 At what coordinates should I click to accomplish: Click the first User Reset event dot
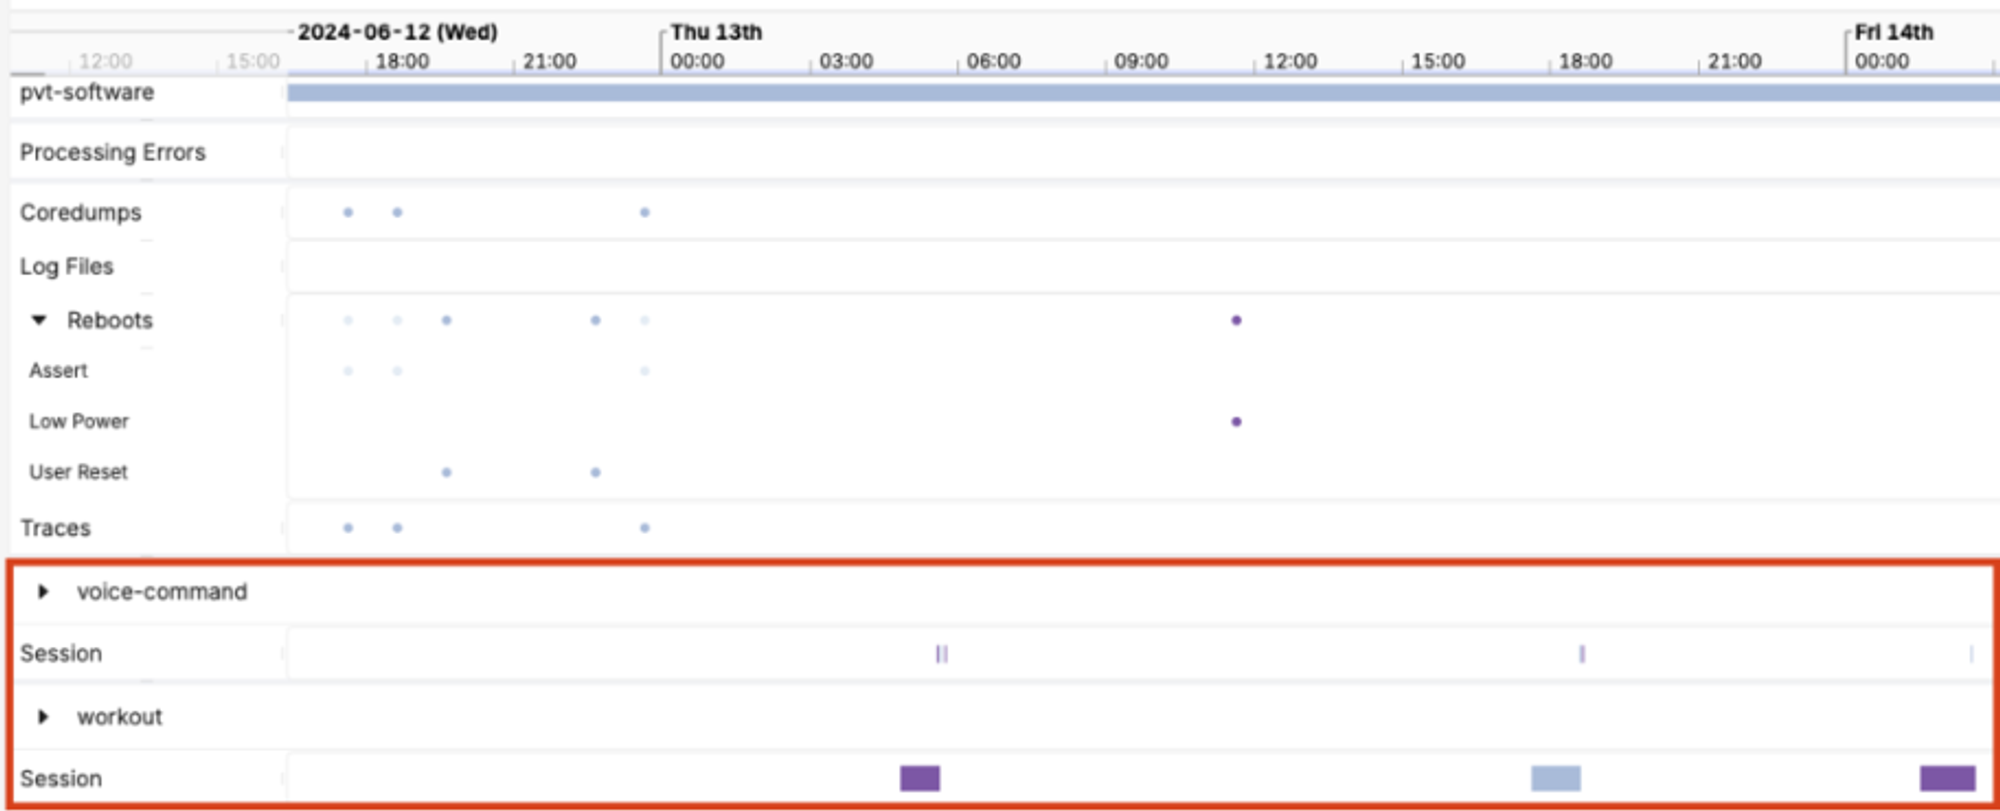[x=446, y=472]
